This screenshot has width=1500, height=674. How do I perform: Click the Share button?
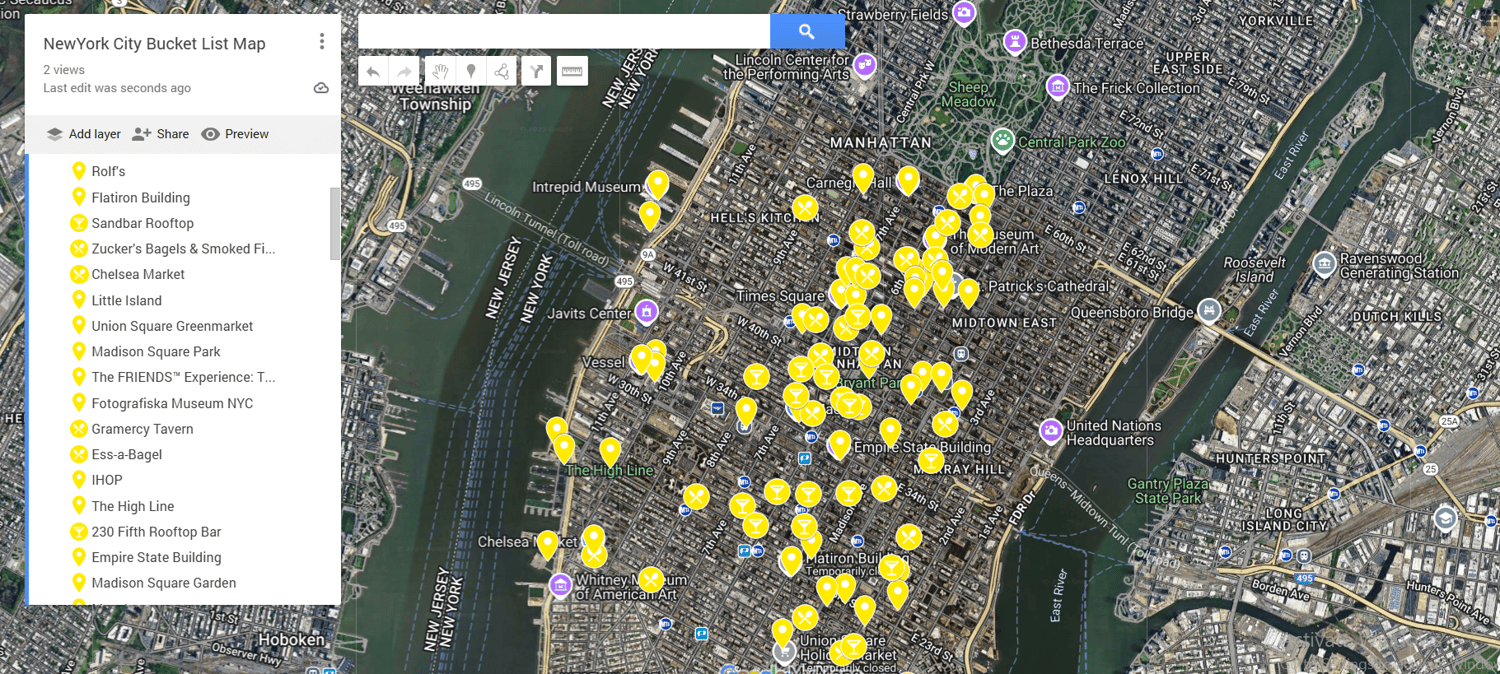tap(160, 134)
